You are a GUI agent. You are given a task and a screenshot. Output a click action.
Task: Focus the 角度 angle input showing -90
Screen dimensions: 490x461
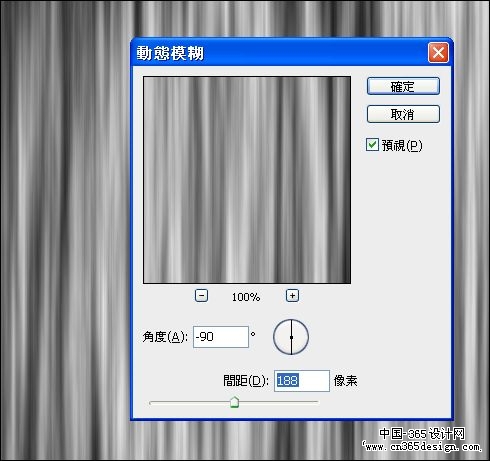tap(221, 337)
